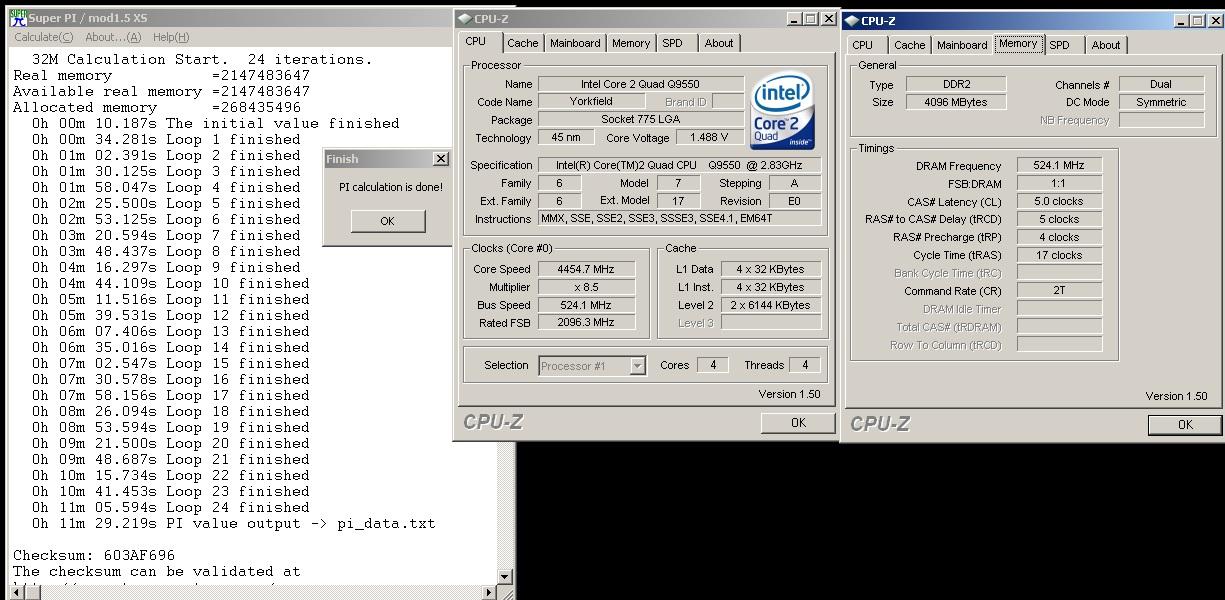The image size is (1225, 600).
Task: Switch to CPU tab in memory CPU-Z window
Action: (863, 45)
